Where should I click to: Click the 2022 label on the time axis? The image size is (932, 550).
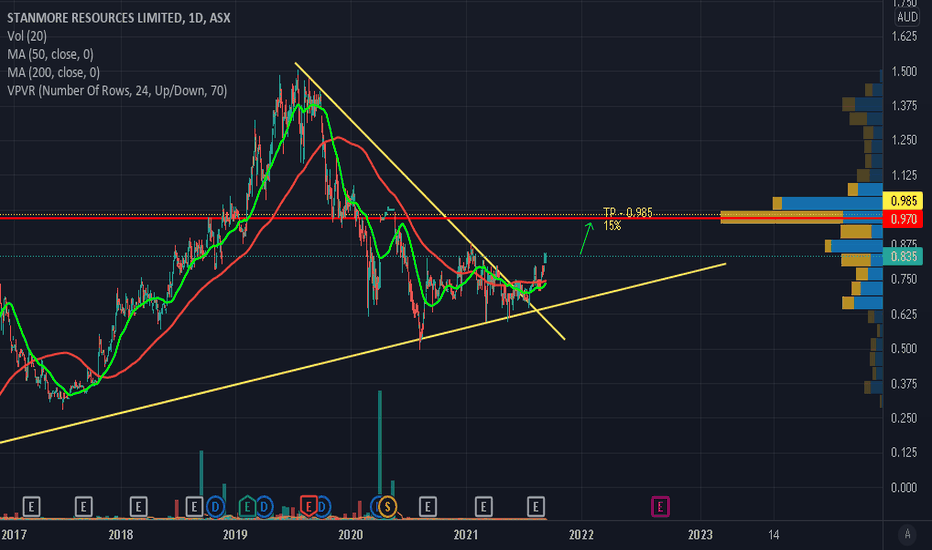click(x=581, y=535)
